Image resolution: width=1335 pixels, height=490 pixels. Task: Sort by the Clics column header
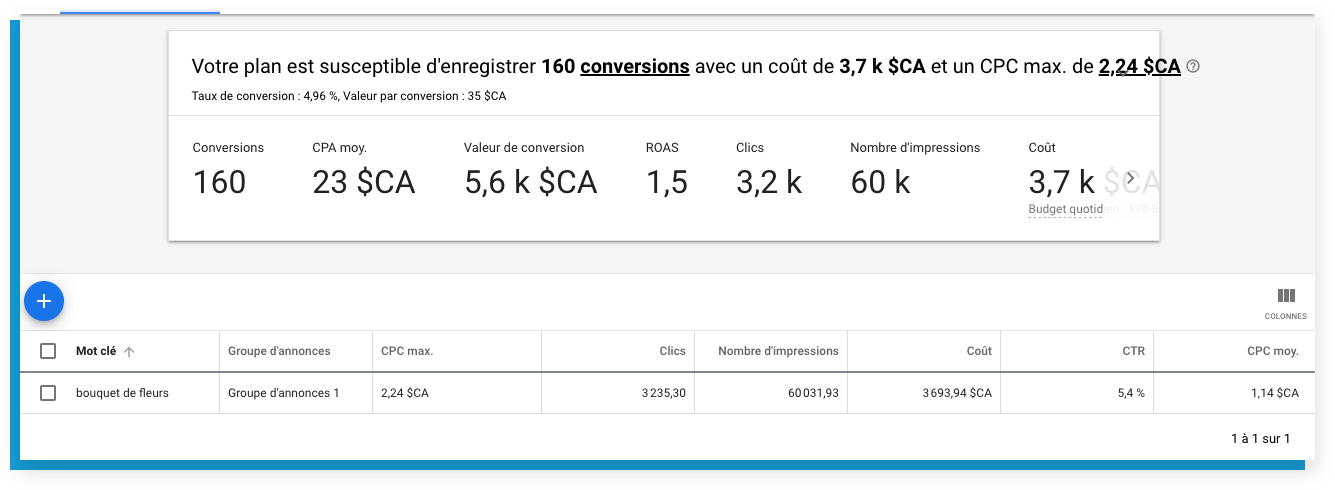click(673, 351)
